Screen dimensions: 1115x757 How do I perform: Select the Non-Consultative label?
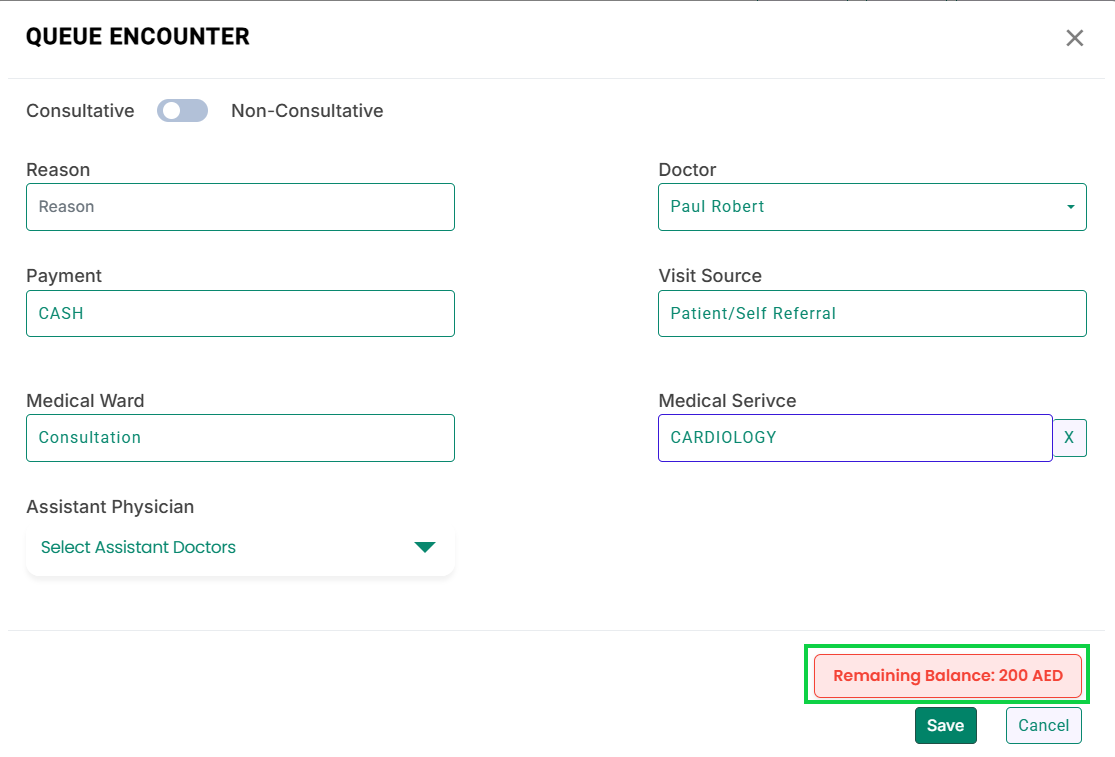pos(307,111)
